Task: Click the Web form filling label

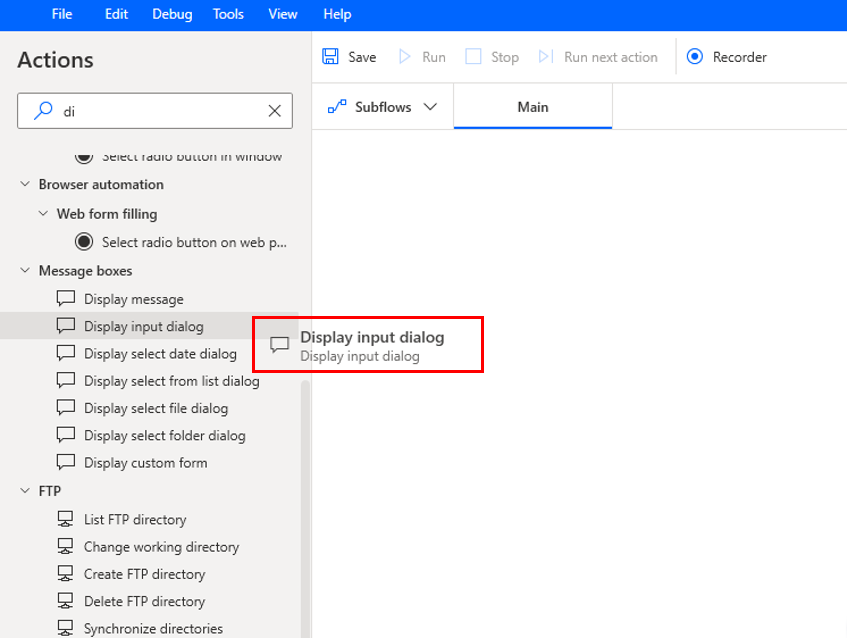Action: (x=107, y=214)
